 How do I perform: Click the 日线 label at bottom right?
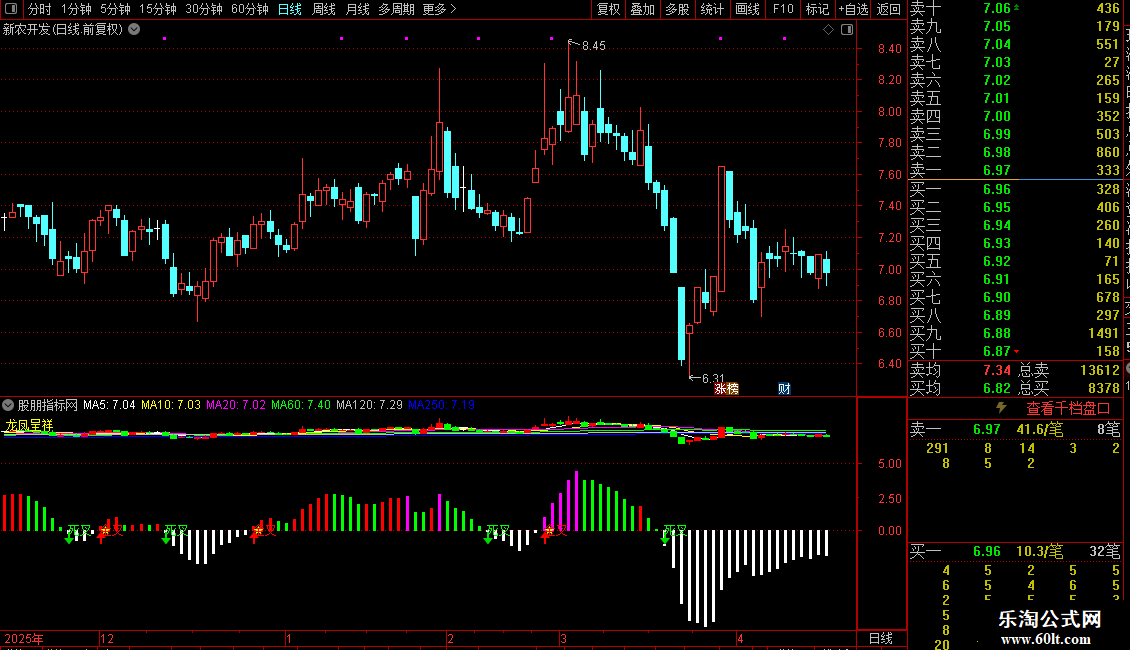[881, 638]
